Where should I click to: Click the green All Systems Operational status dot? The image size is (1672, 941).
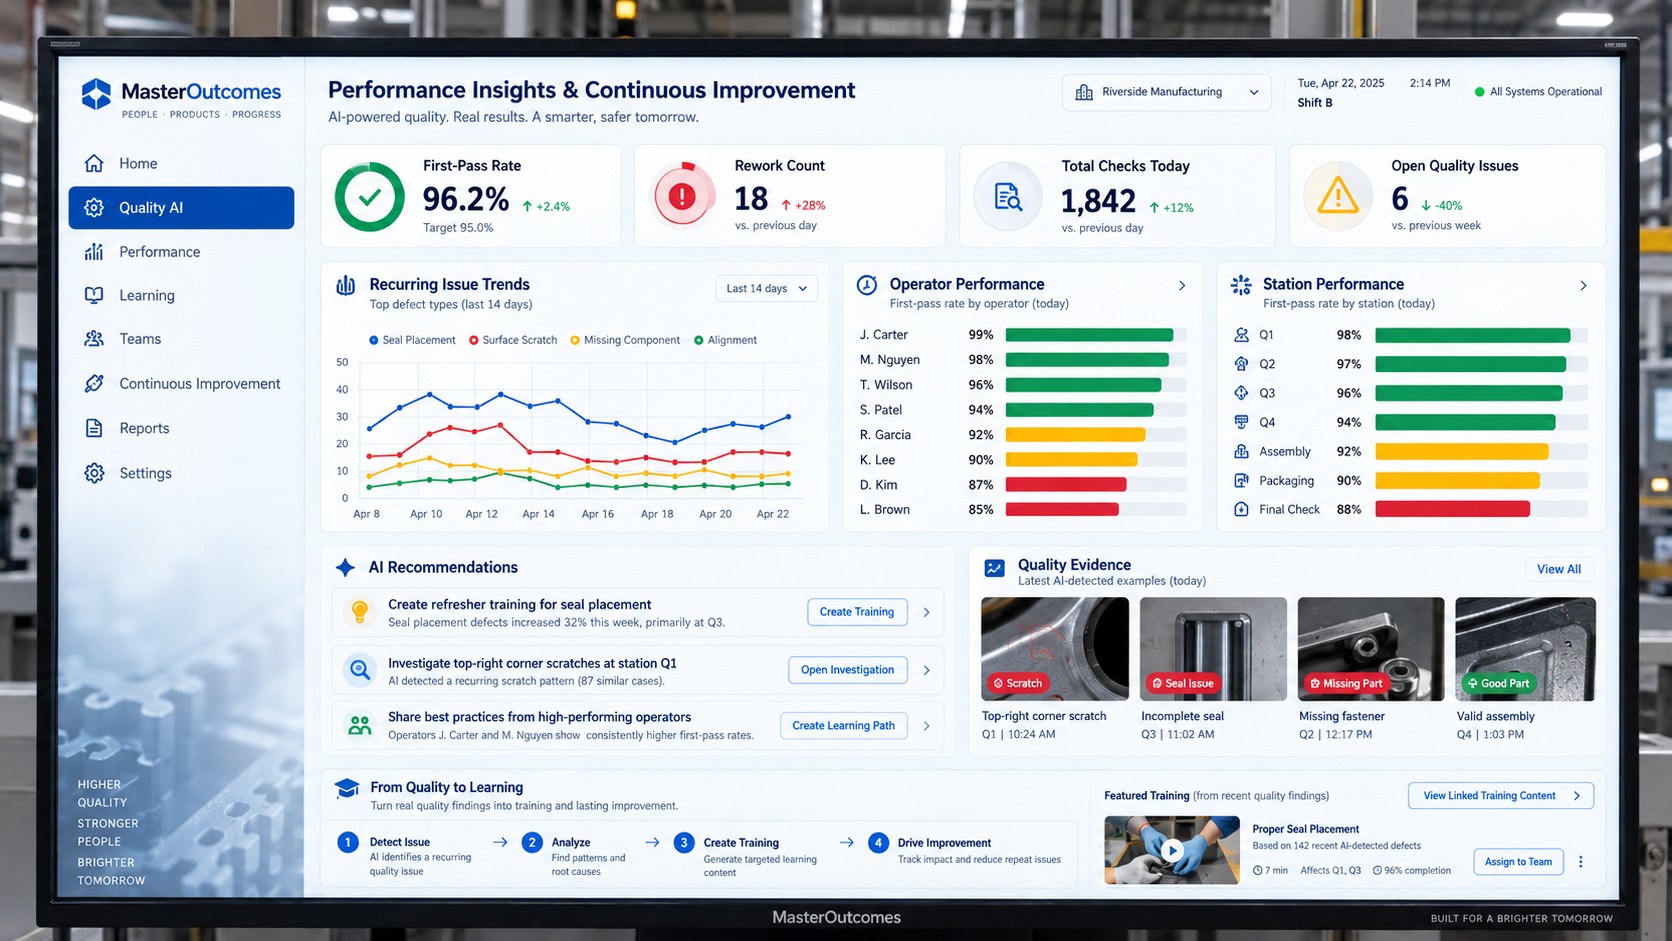click(1479, 92)
